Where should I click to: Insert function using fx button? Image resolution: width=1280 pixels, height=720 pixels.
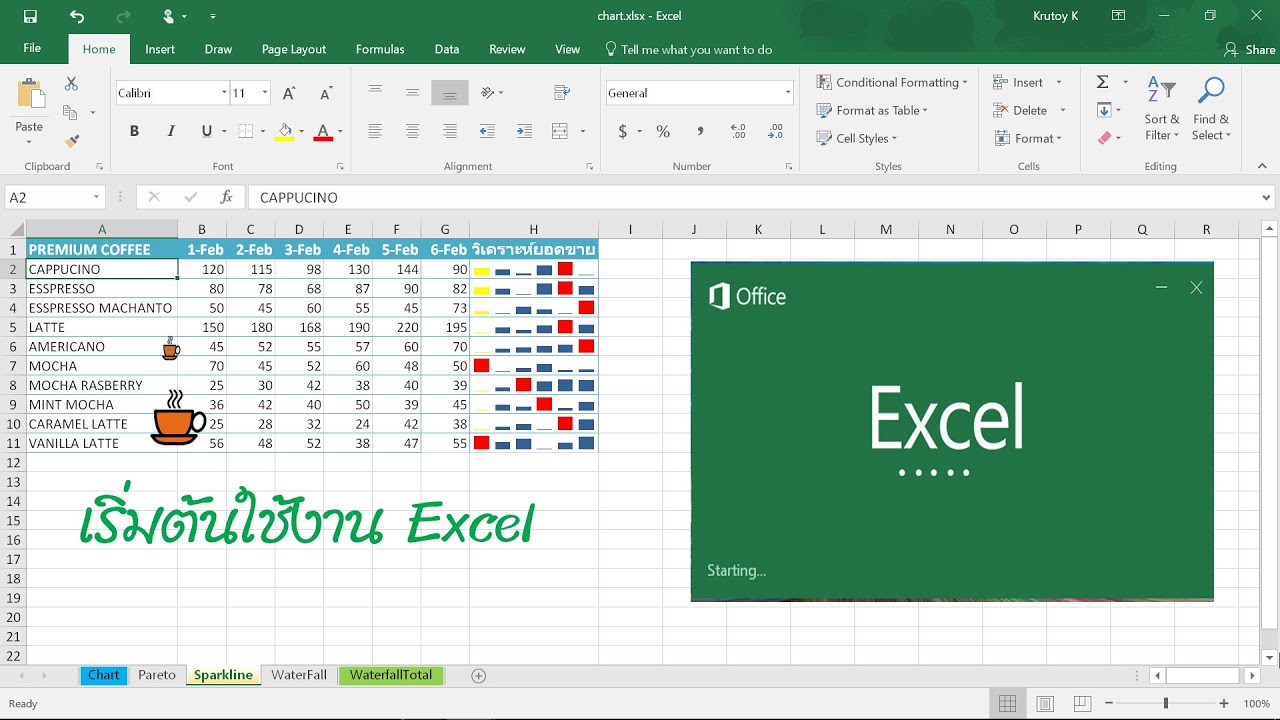coord(226,197)
